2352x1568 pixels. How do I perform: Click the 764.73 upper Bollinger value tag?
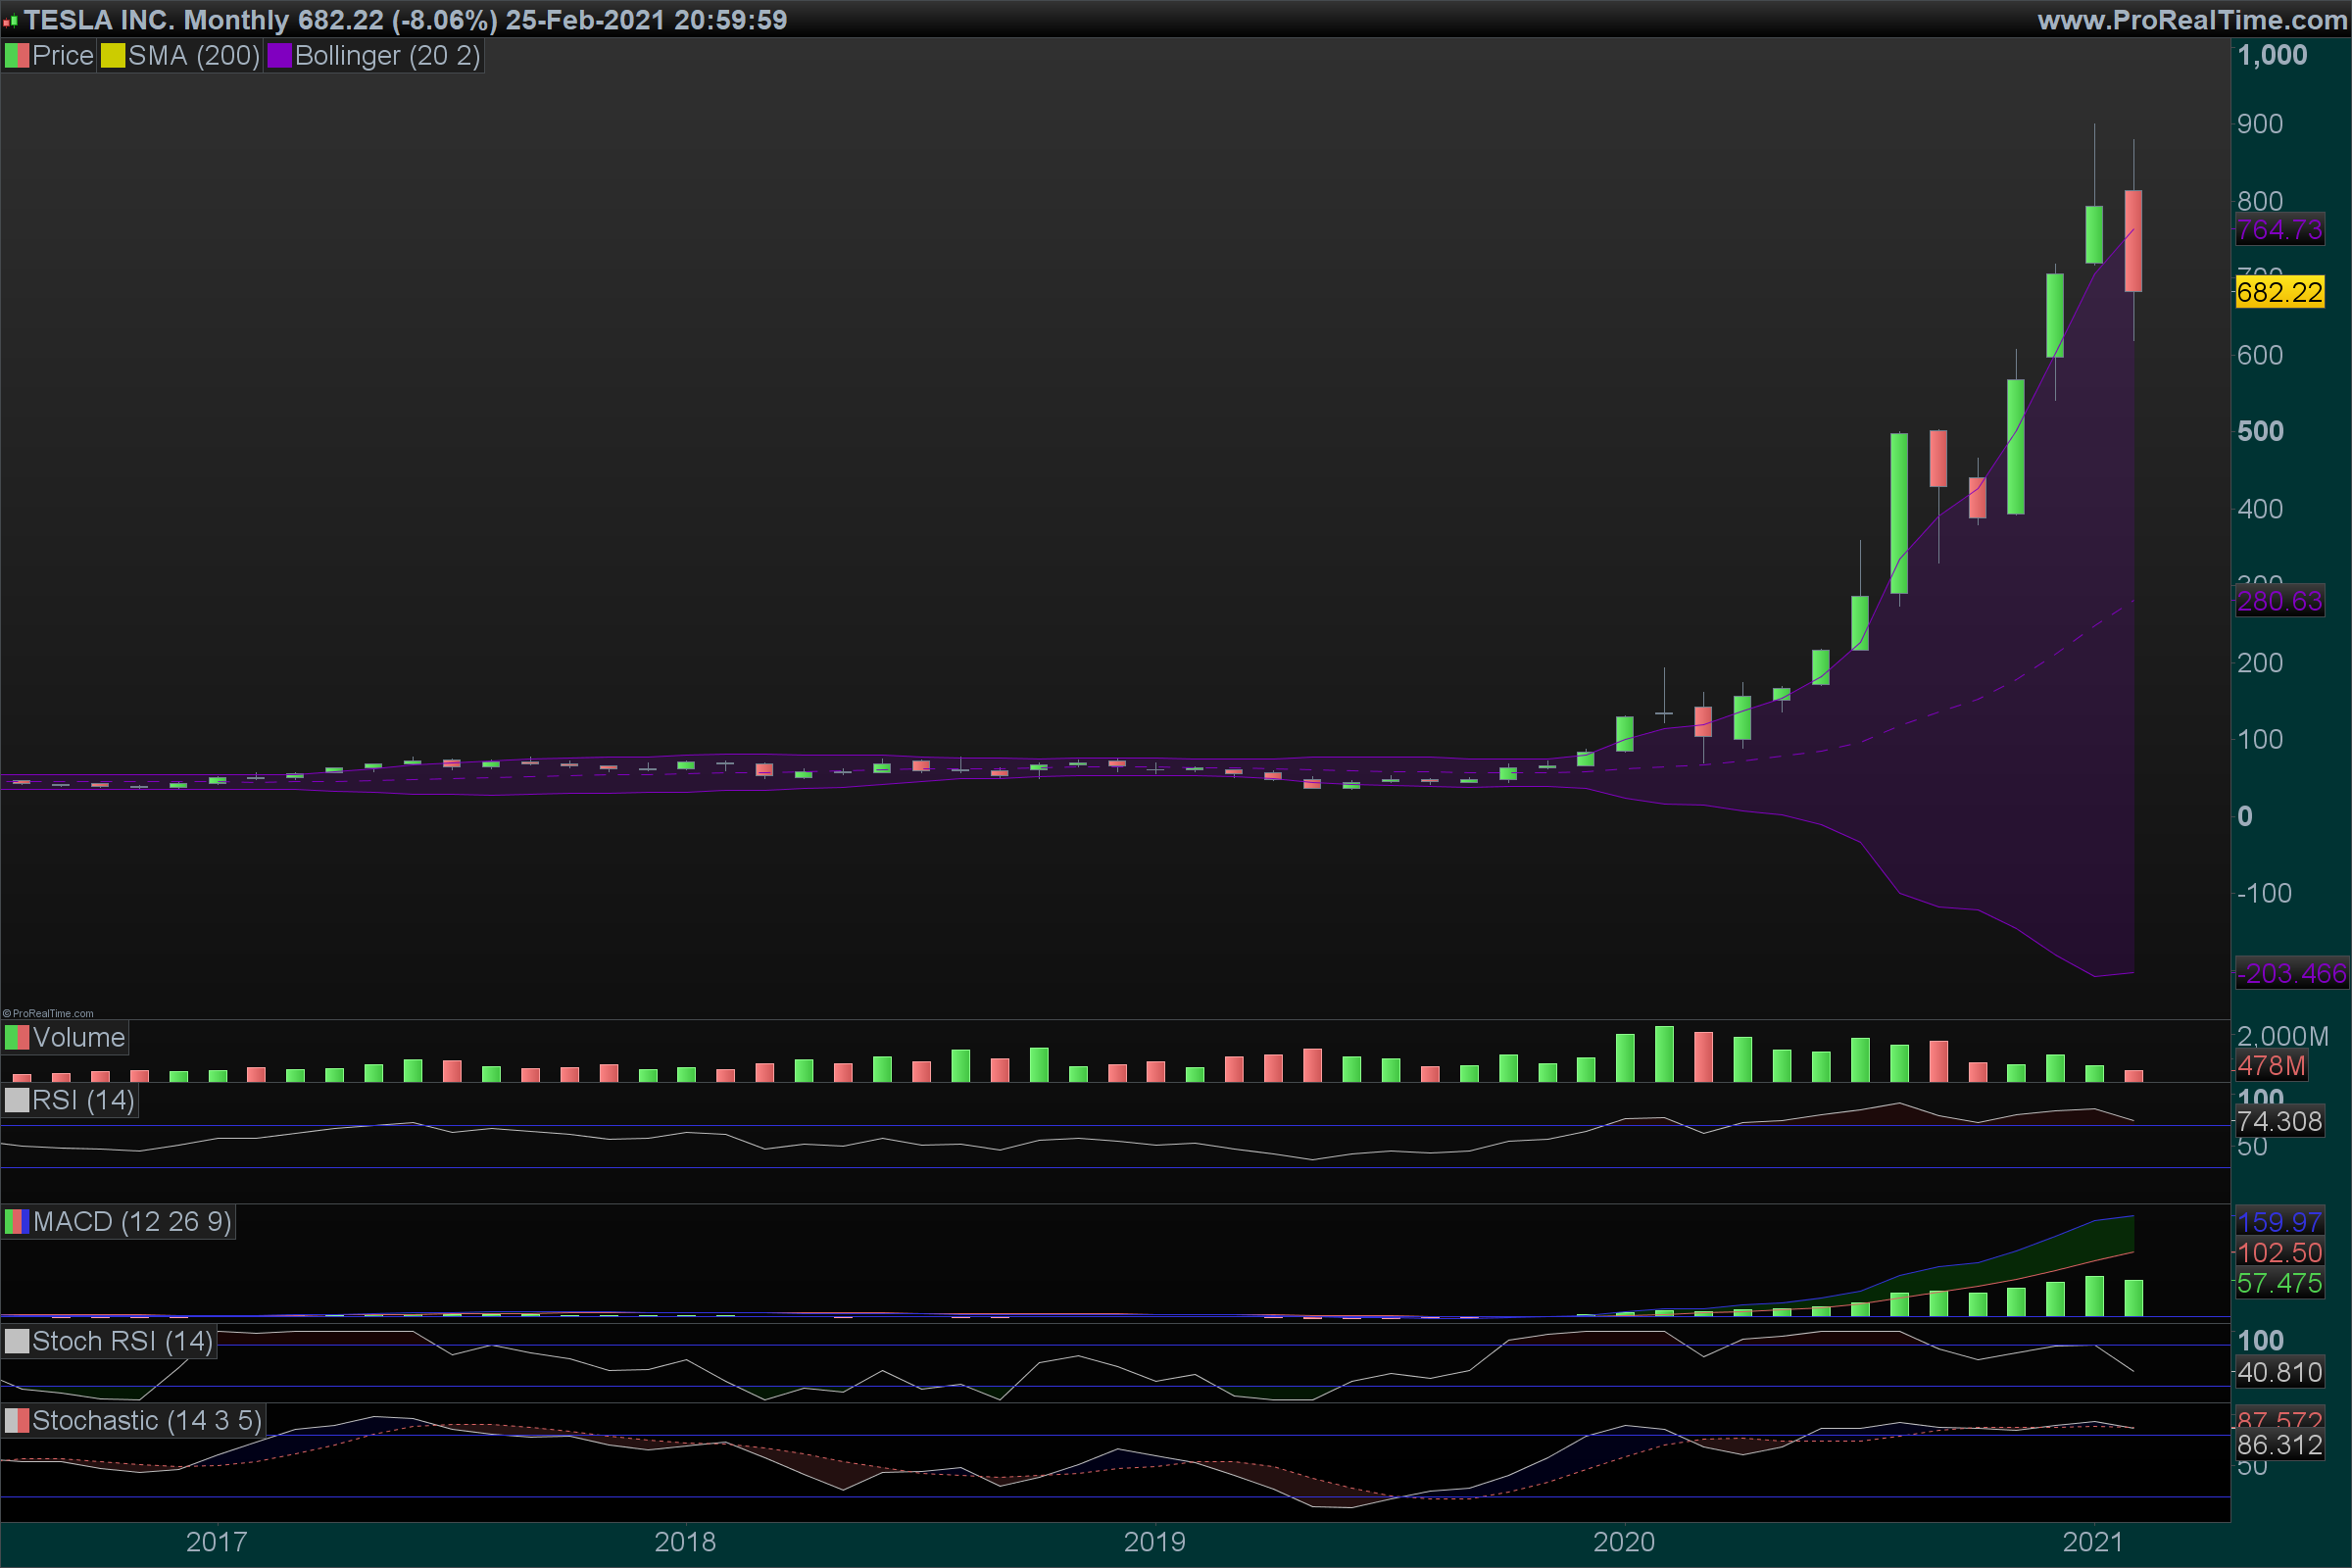pyautogui.click(x=2279, y=230)
